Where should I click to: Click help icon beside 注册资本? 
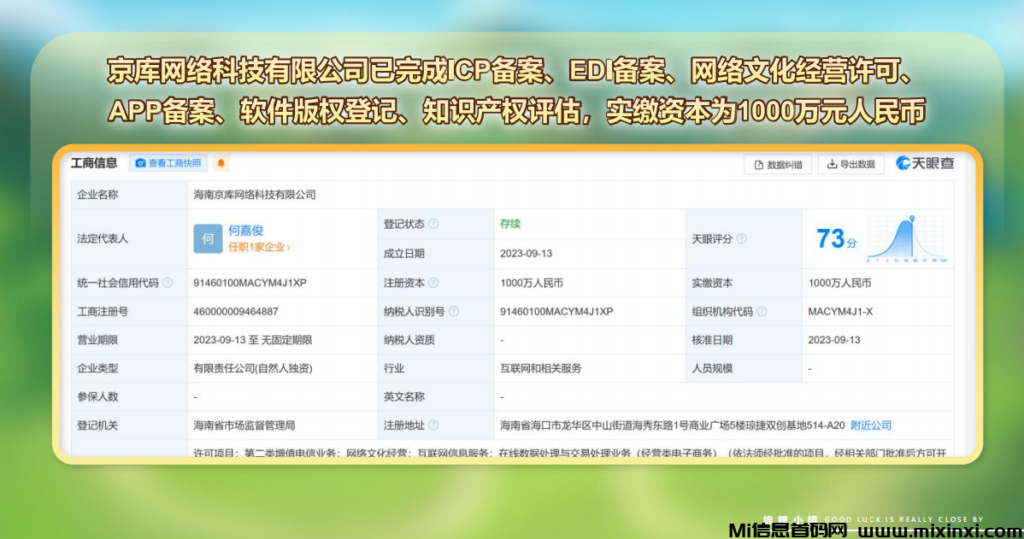pos(434,283)
